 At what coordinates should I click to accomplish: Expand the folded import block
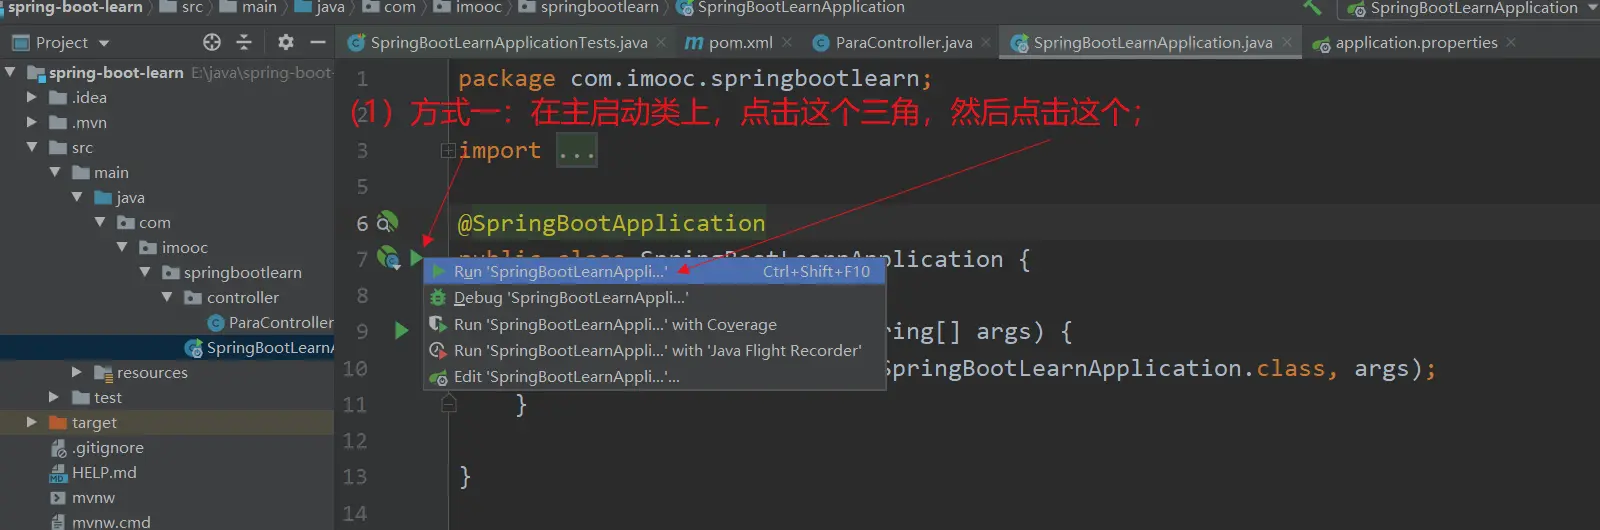pyautogui.click(x=448, y=150)
